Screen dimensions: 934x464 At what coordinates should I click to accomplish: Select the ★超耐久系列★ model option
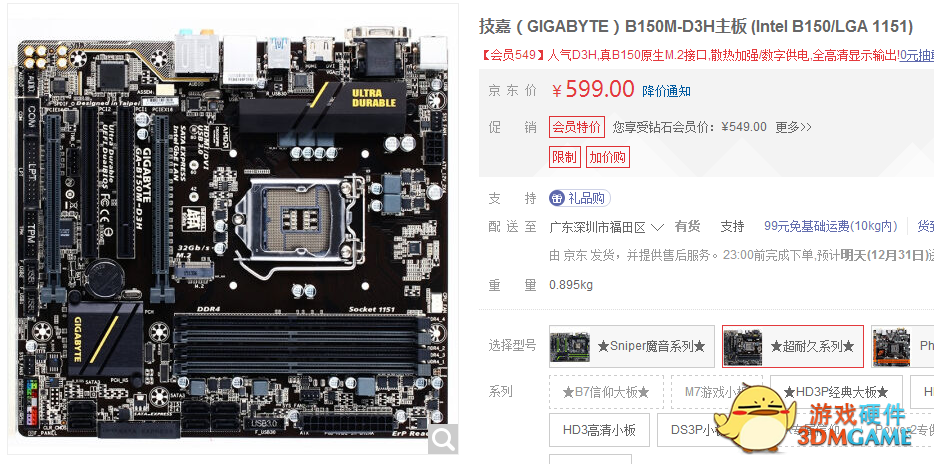[x=793, y=346]
